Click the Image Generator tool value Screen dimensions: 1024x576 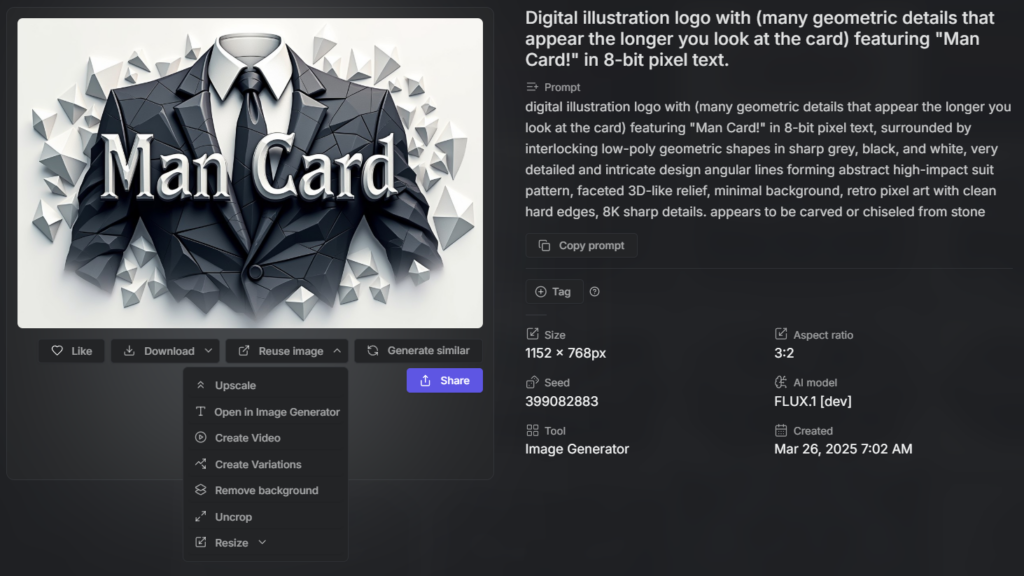(x=577, y=449)
